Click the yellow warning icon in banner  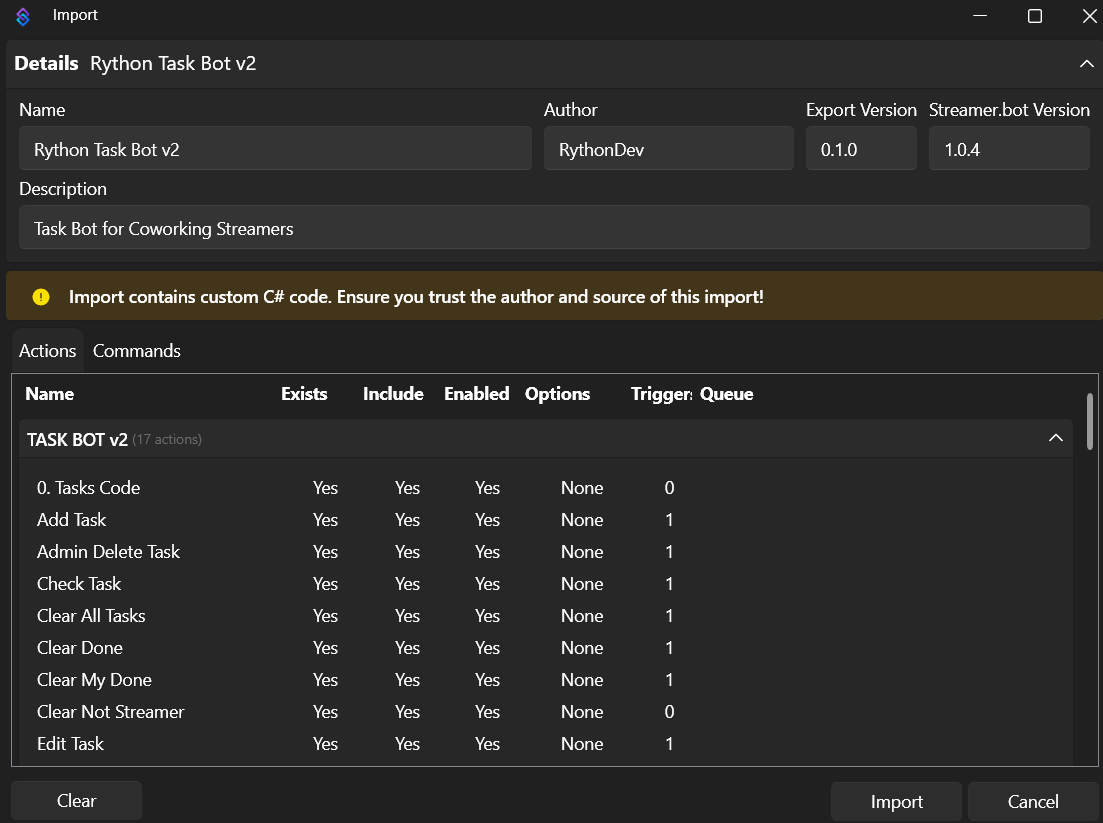pos(41,297)
